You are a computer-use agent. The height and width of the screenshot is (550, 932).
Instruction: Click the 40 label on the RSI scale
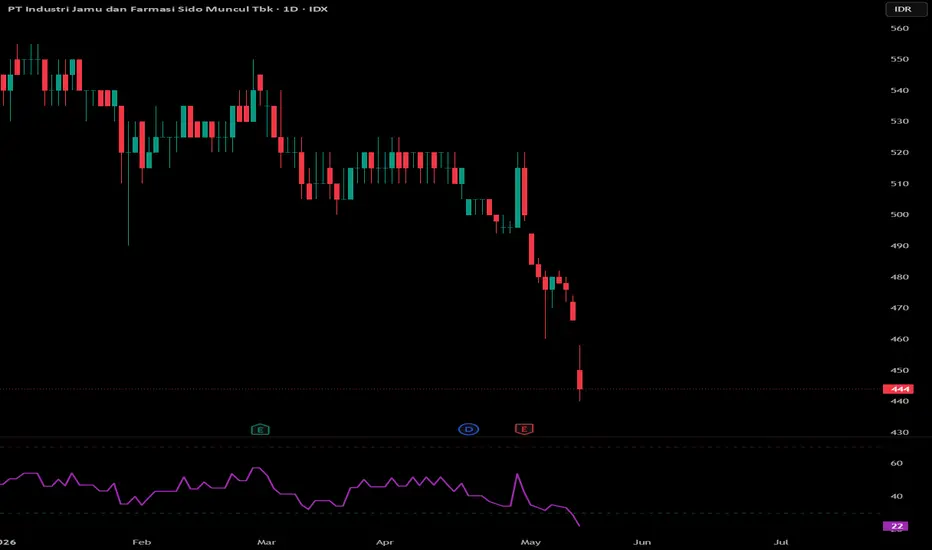[896, 496]
